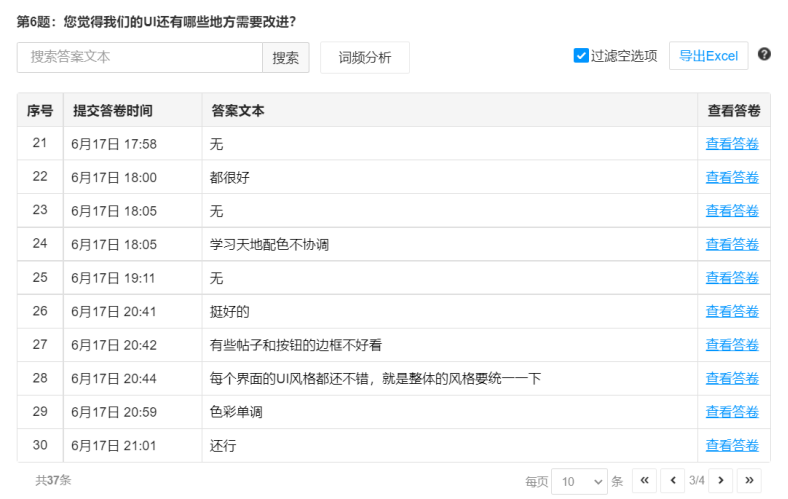Toggle the 过滤空选项 checkbox
Viewport: 788px width, 499px height.
(x=581, y=56)
